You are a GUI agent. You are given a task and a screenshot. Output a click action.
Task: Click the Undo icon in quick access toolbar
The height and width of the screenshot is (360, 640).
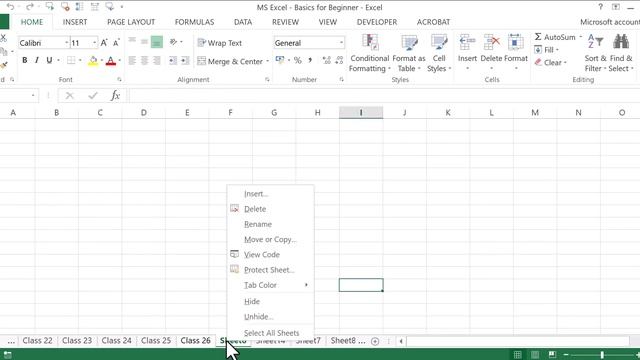coord(11,7)
